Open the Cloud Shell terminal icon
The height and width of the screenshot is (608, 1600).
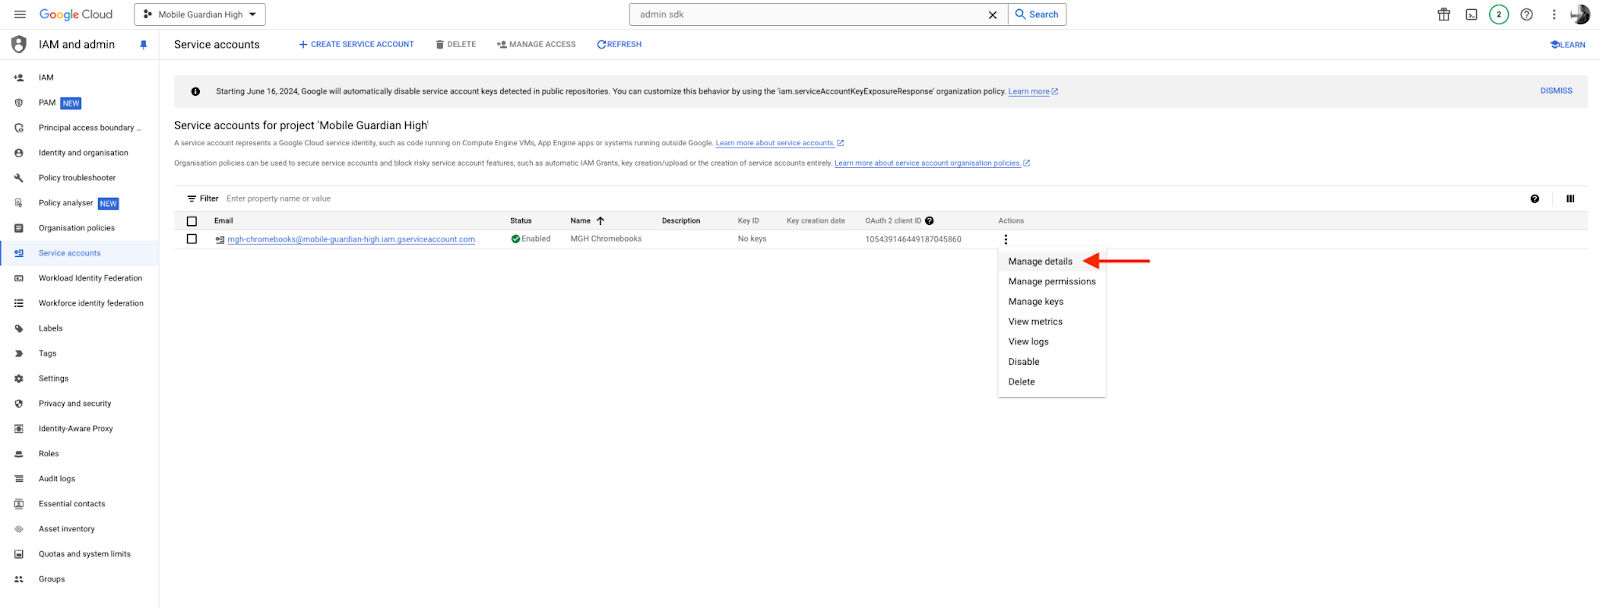1471,15
